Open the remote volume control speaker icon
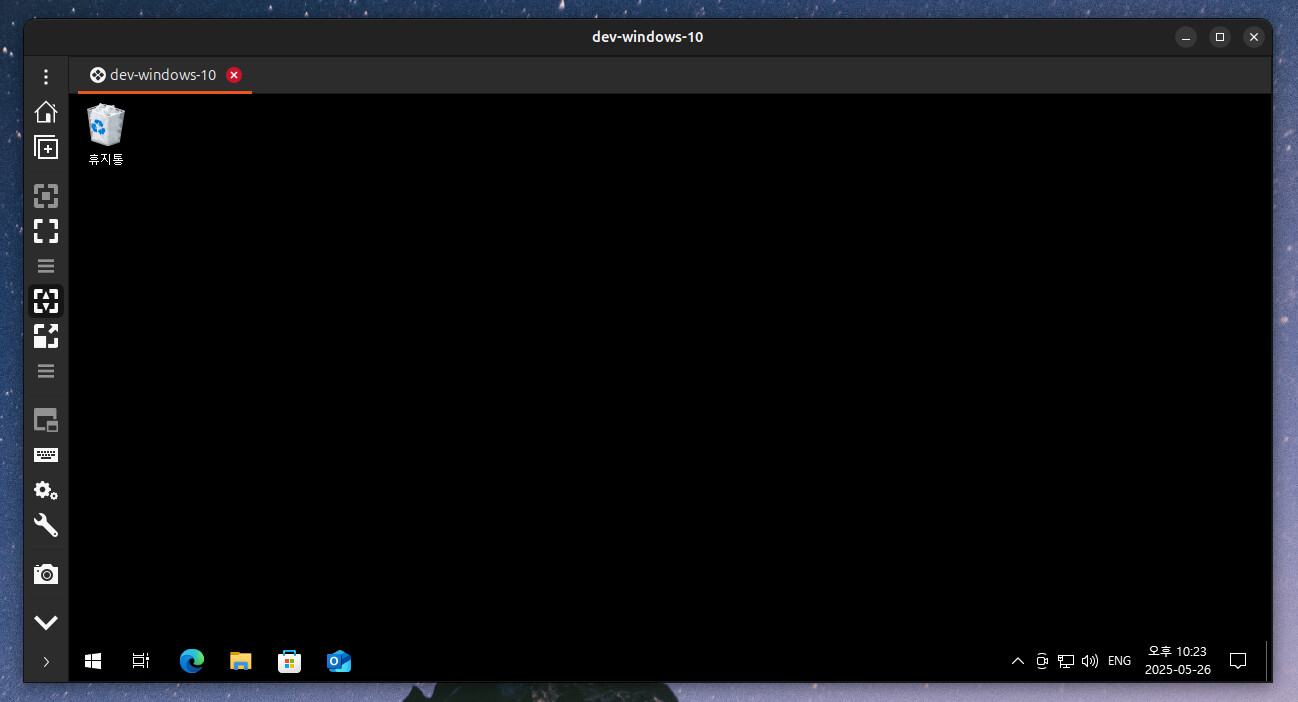1298x702 pixels. point(1090,661)
